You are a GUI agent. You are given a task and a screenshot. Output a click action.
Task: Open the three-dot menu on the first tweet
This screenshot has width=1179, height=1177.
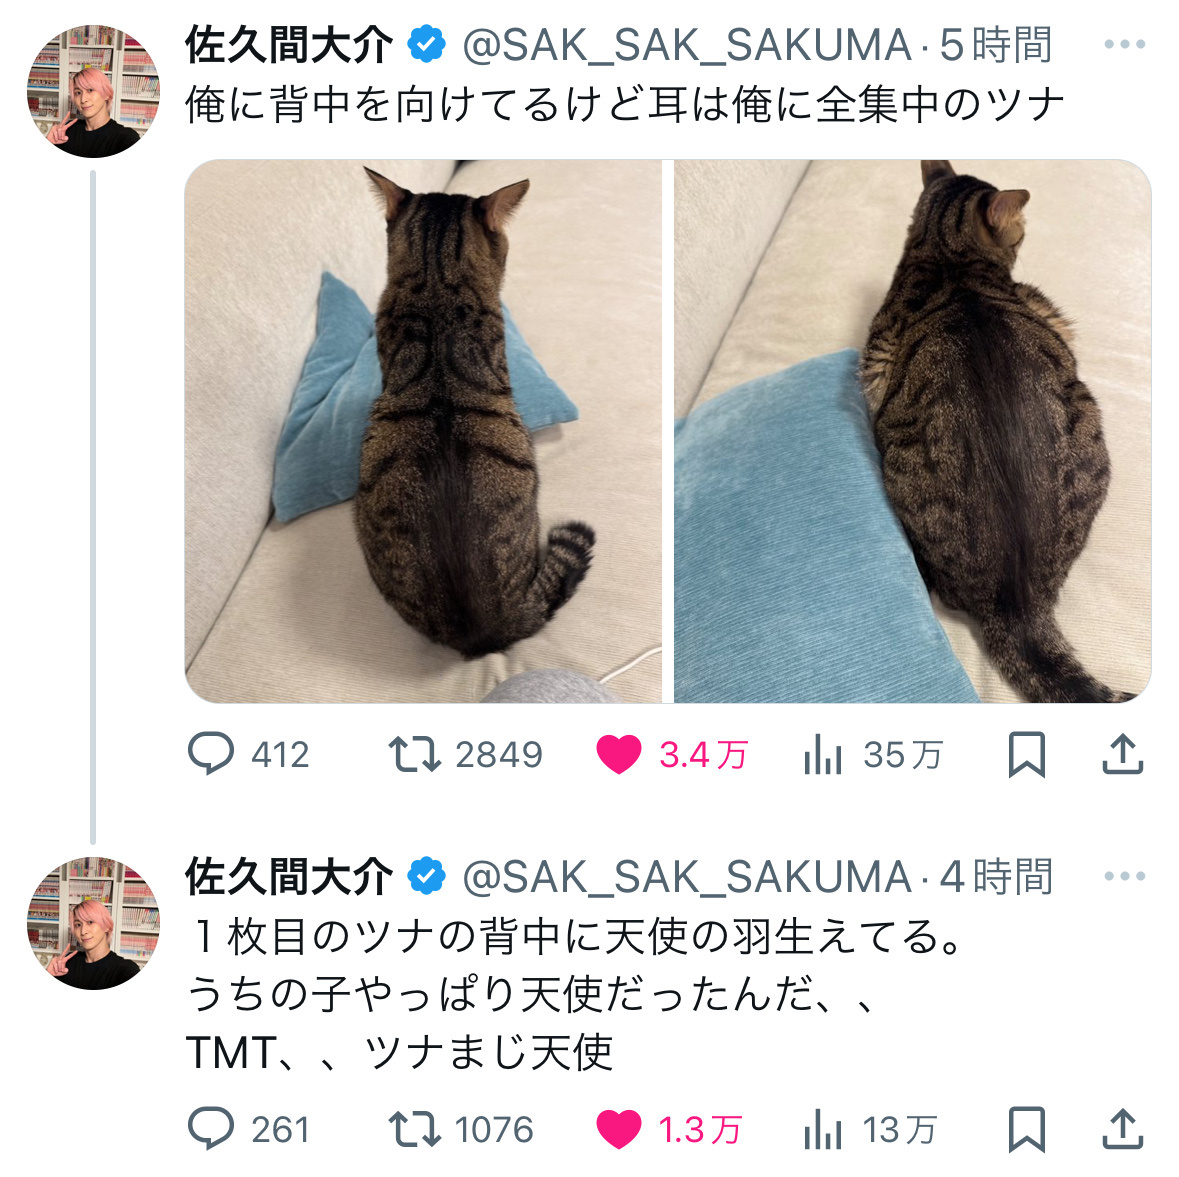1125,44
